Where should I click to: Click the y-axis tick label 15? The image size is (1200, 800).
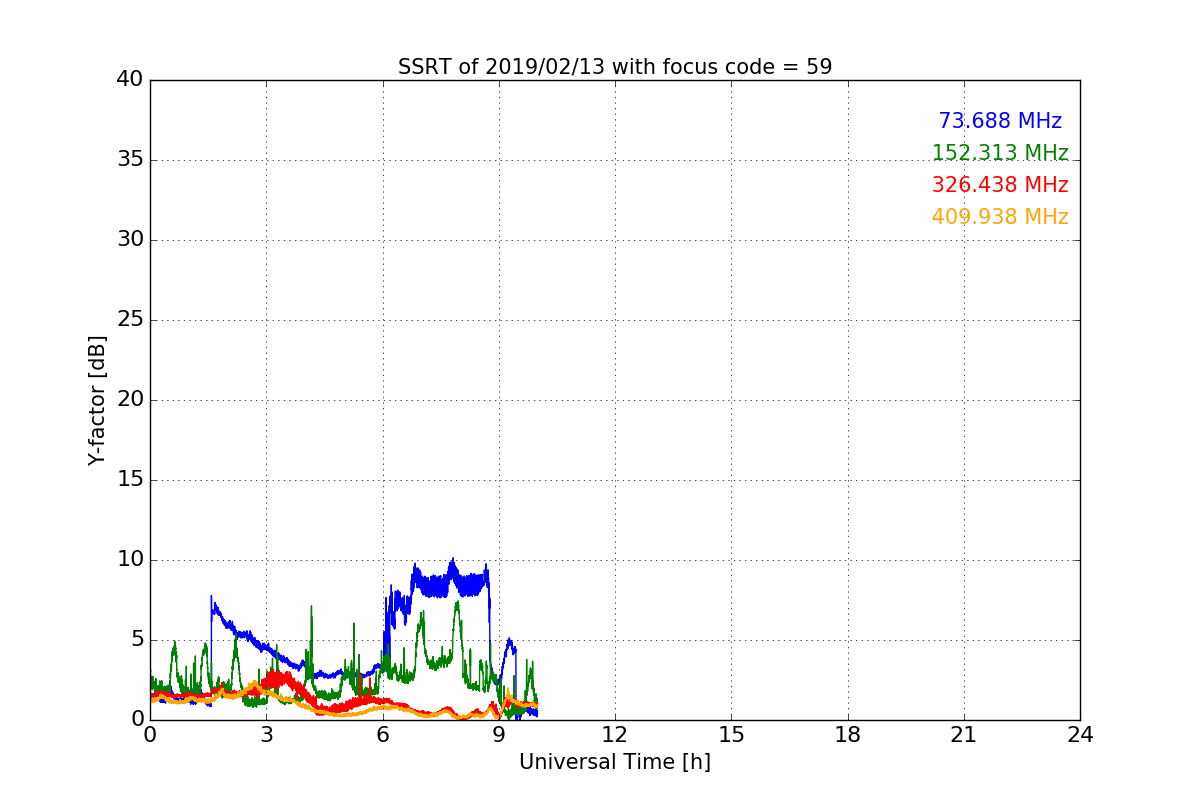point(130,480)
